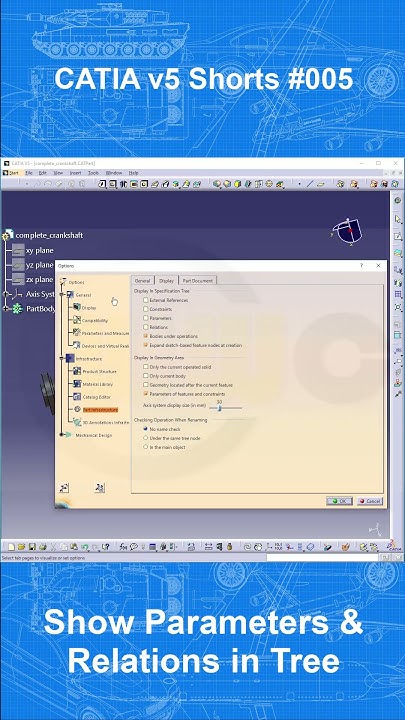Viewport: 405px width, 720px height.
Task: Select the zx plane in specification tree
Action: pos(39,279)
